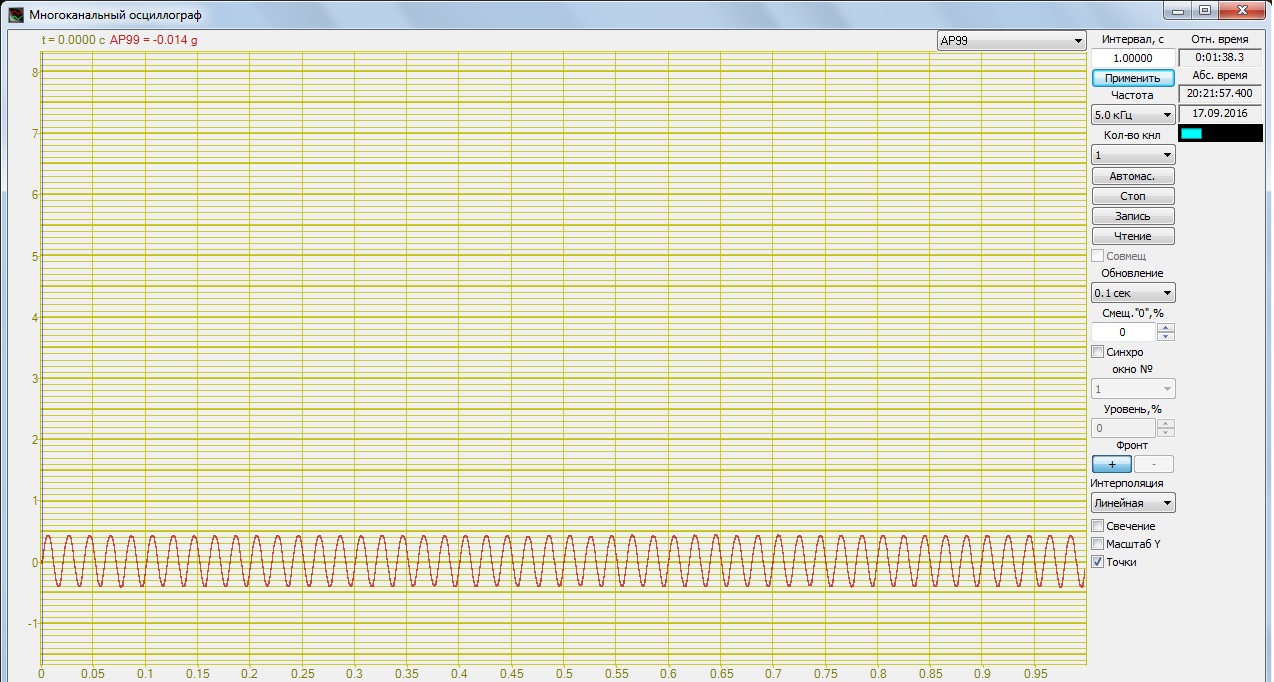1274x682 pixels.
Task: Decrease Смещ."0",% with the down arrow
Action: (1166, 336)
